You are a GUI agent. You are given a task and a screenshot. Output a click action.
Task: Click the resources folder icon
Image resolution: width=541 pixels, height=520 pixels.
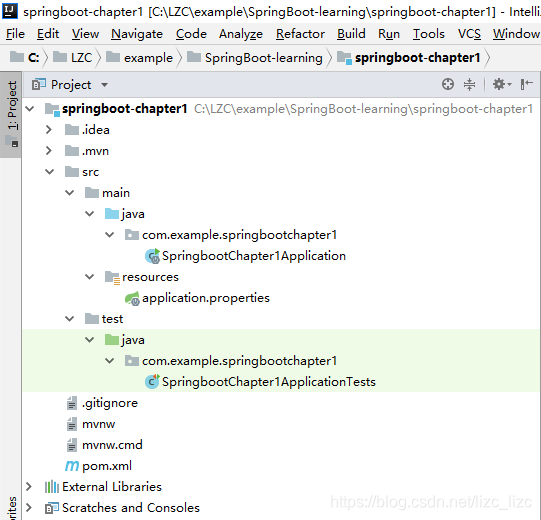pyautogui.click(x=112, y=277)
